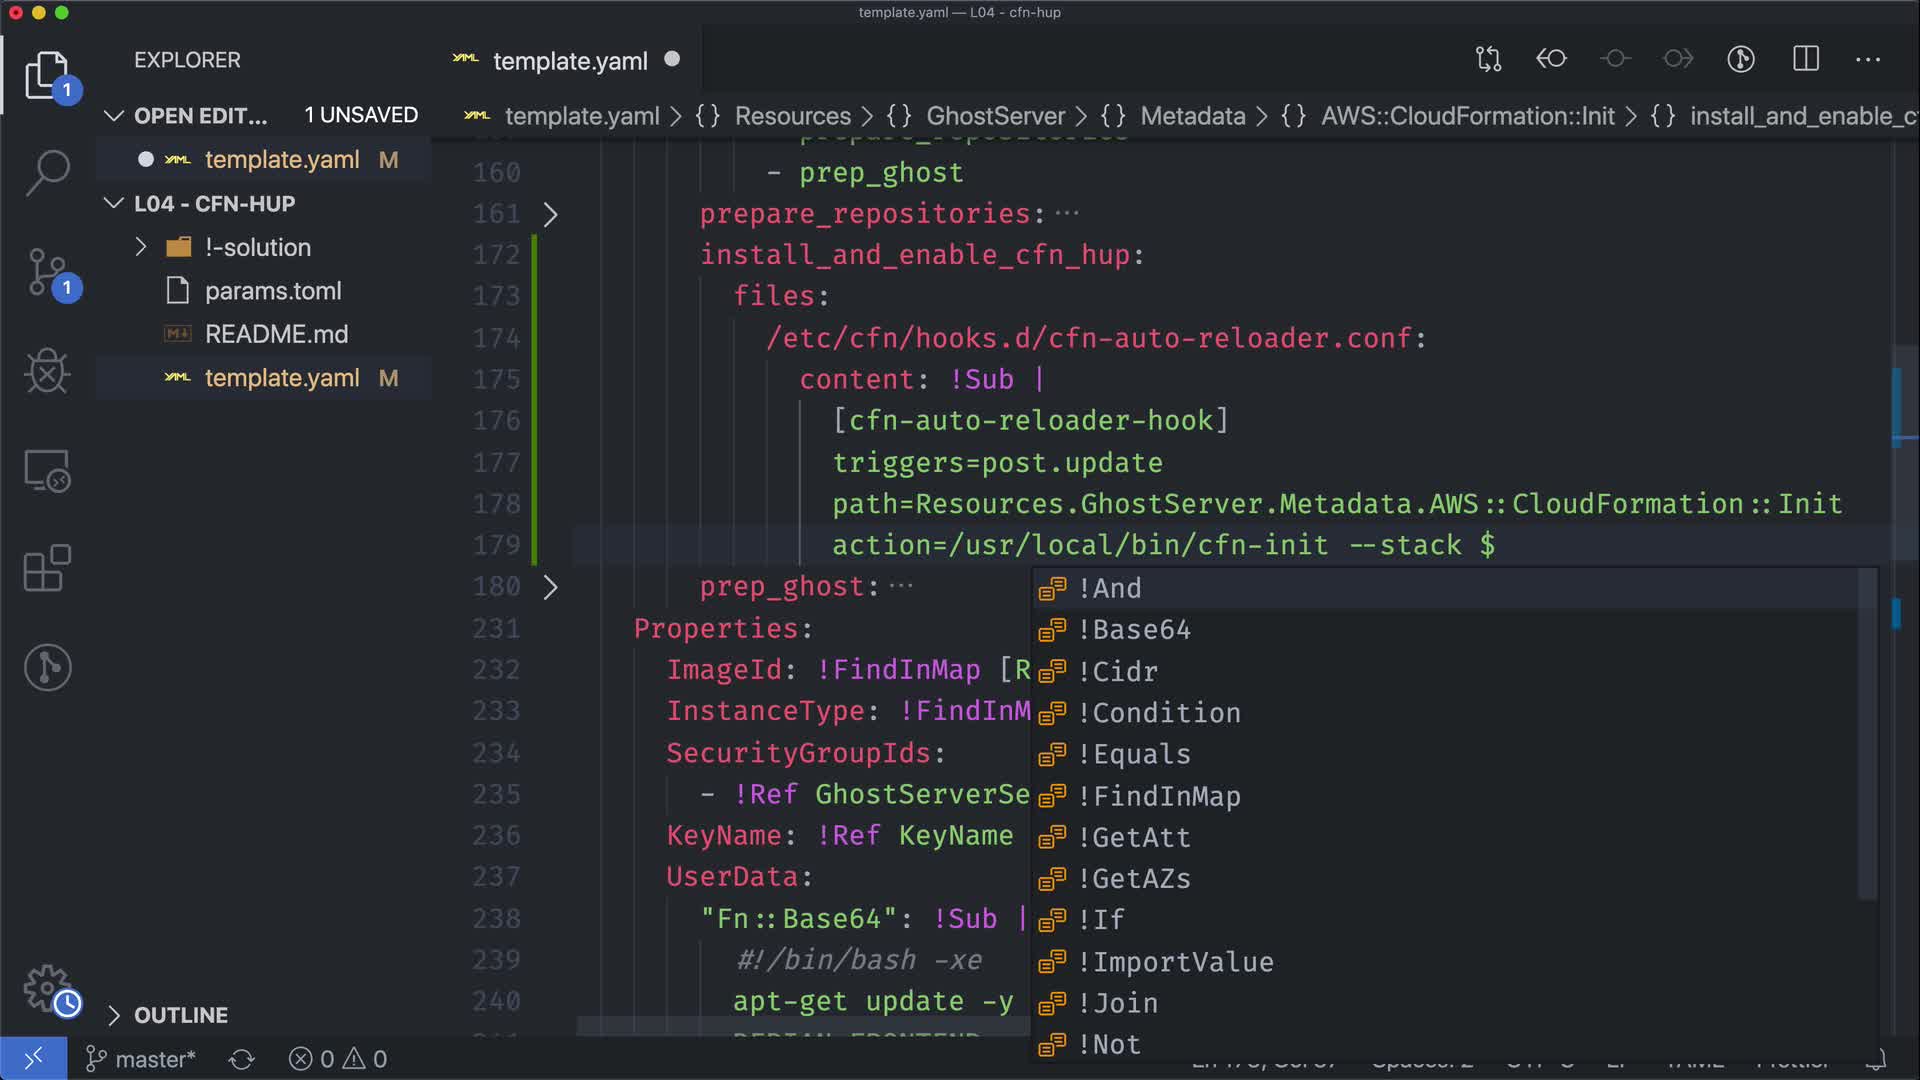Click the master branch status button
1920x1080 pixels.
click(x=141, y=1059)
